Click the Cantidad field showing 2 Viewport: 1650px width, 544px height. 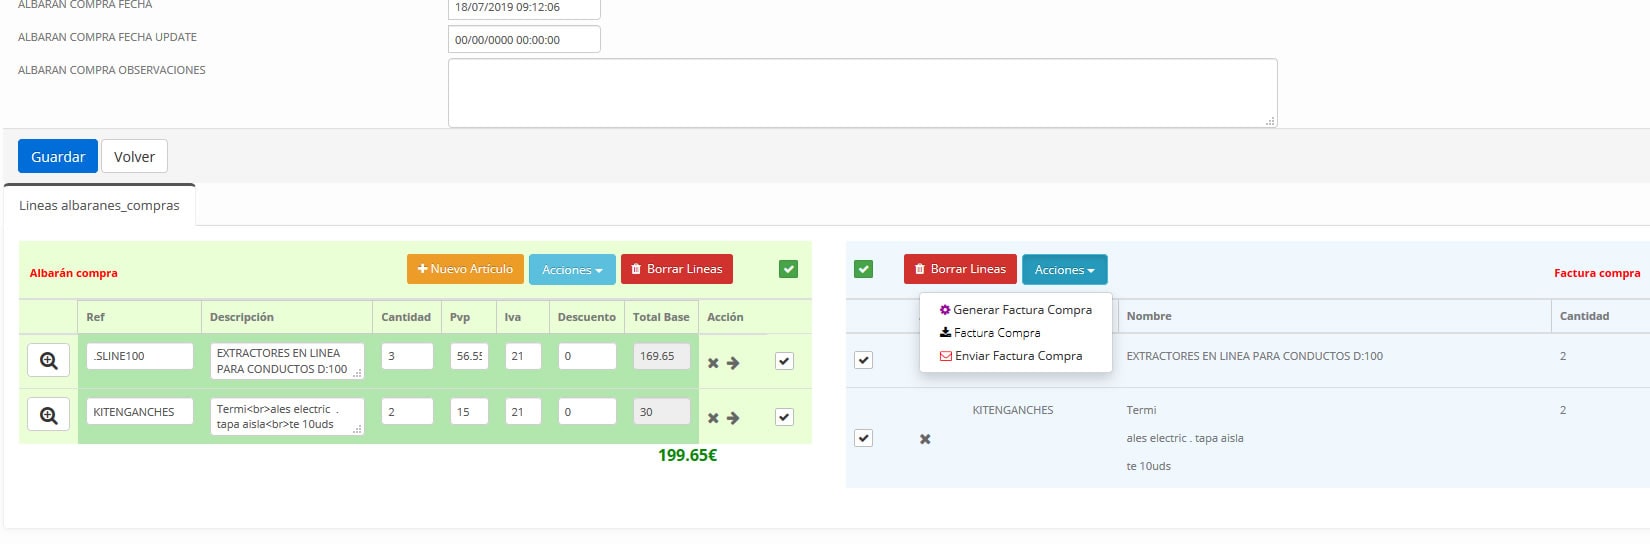pyautogui.click(x=407, y=412)
